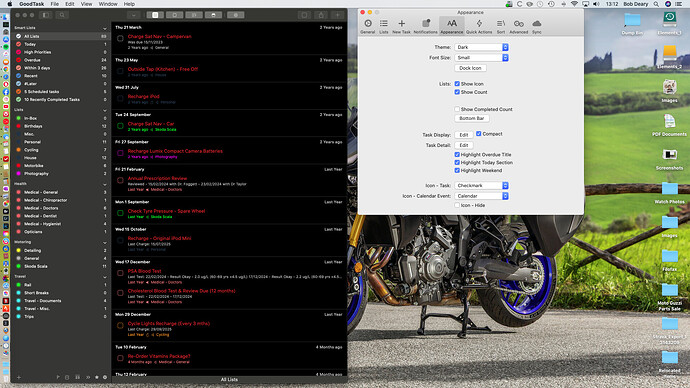Switch to week view in GoodTask toolbar
Viewport: 690px width, 388px height.
pyautogui.click(x=194, y=15)
